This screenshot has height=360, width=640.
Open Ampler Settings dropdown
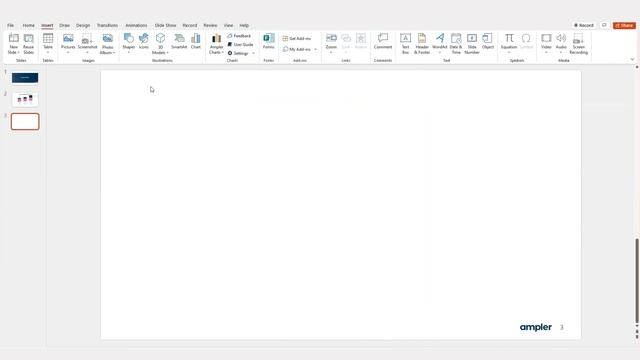coord(241,53)
